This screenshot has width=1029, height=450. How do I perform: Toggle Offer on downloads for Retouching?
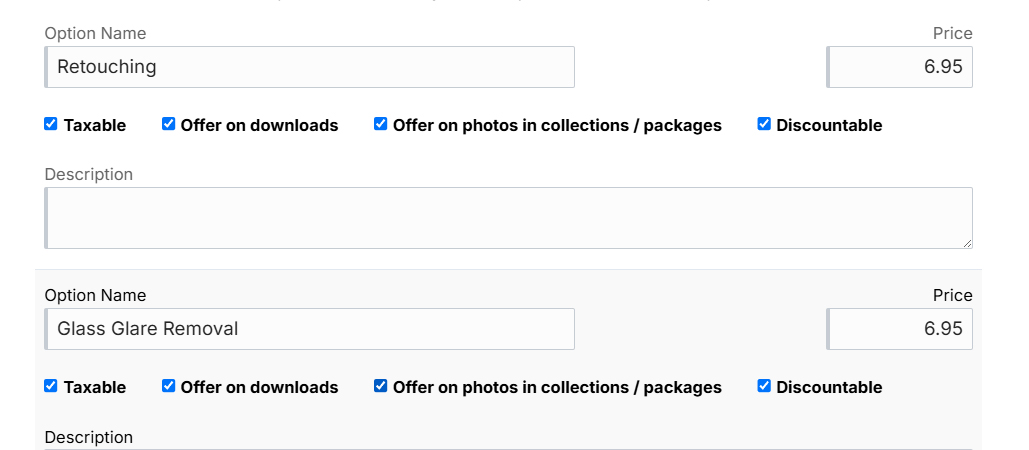[x=169, y=124]
